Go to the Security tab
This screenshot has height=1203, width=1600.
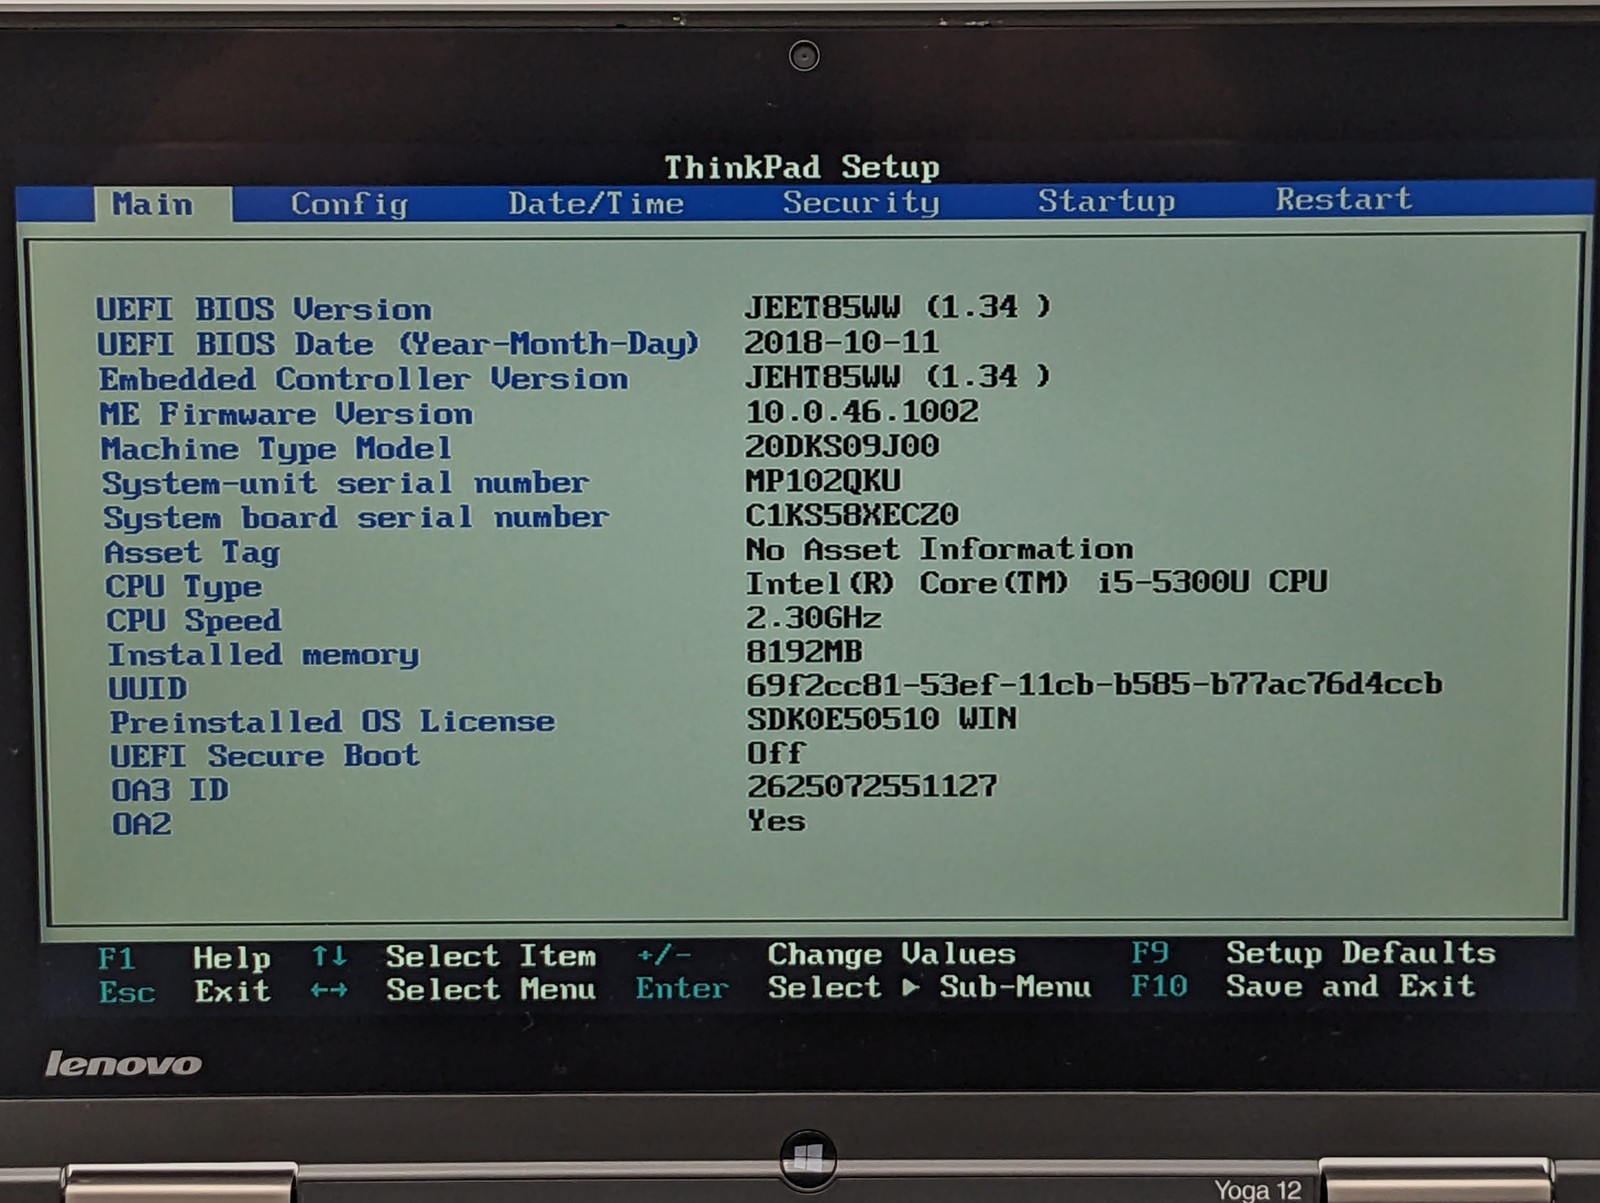(x=861, y=202)
